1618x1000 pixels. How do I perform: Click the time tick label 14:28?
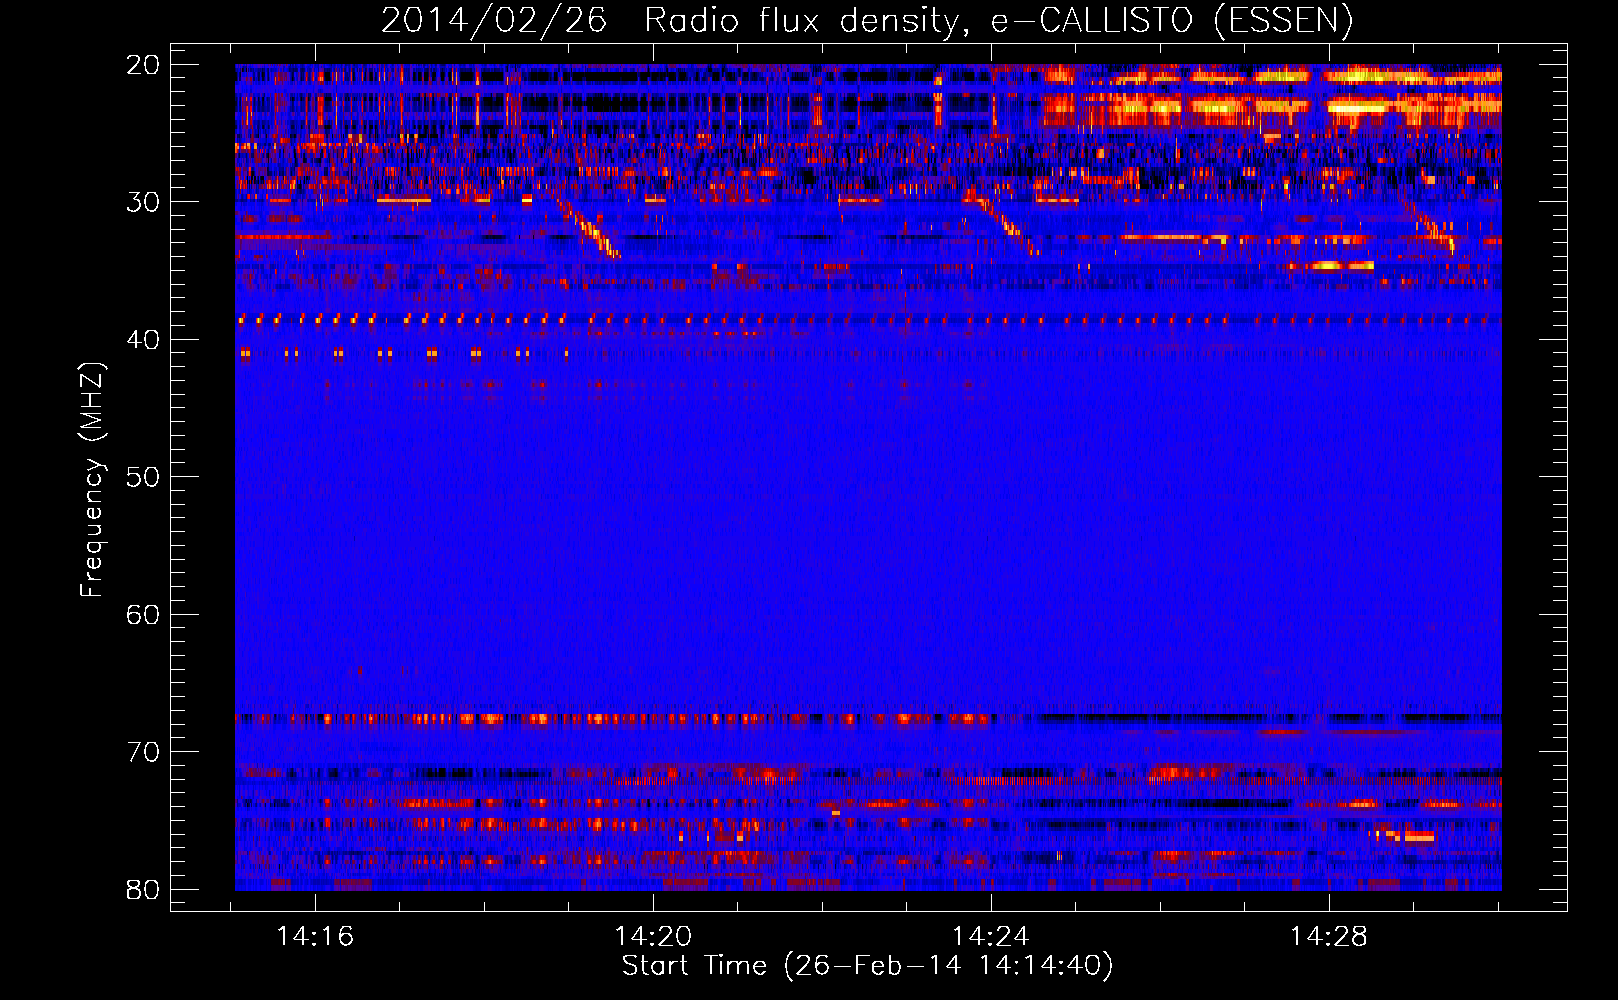(x=1329, y=936)
